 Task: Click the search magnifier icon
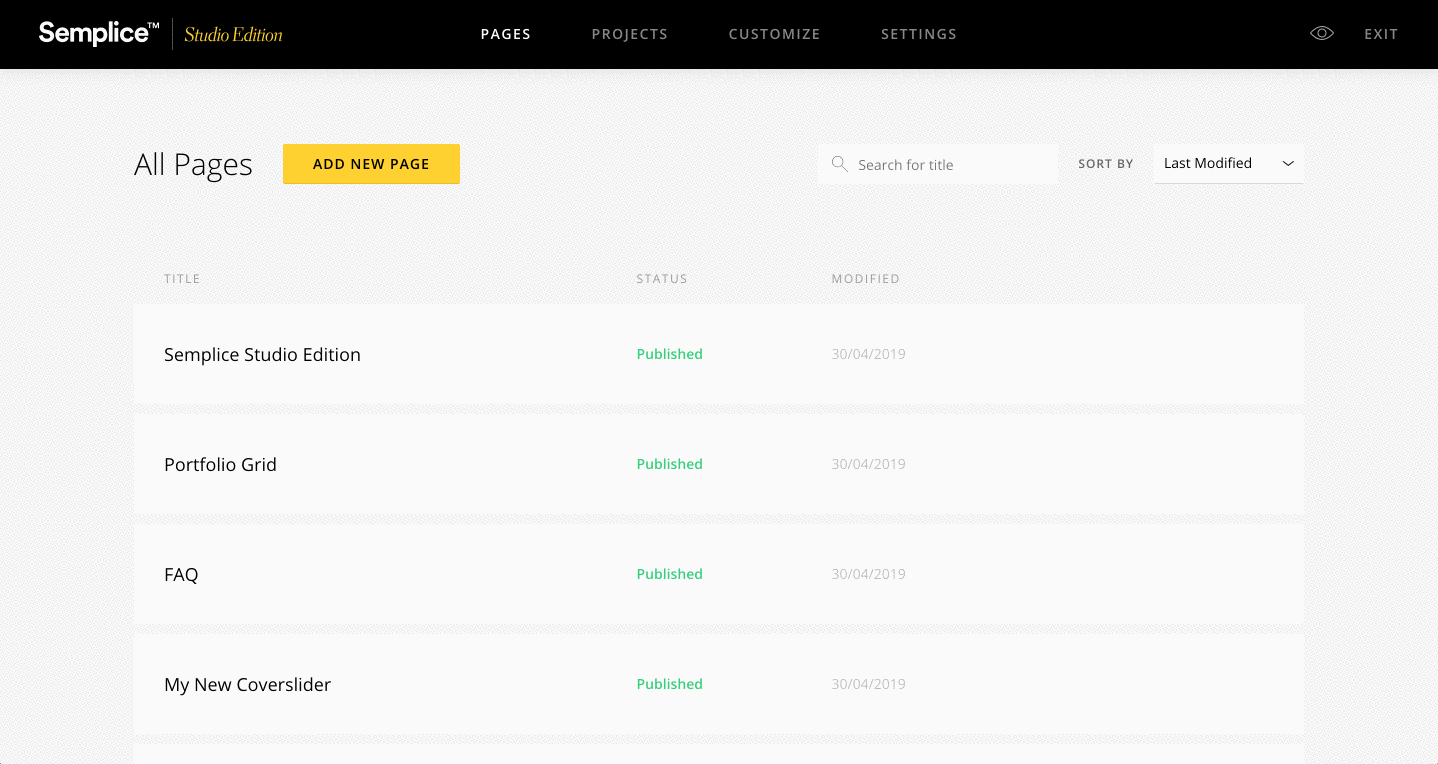click(x=840, y=163)
